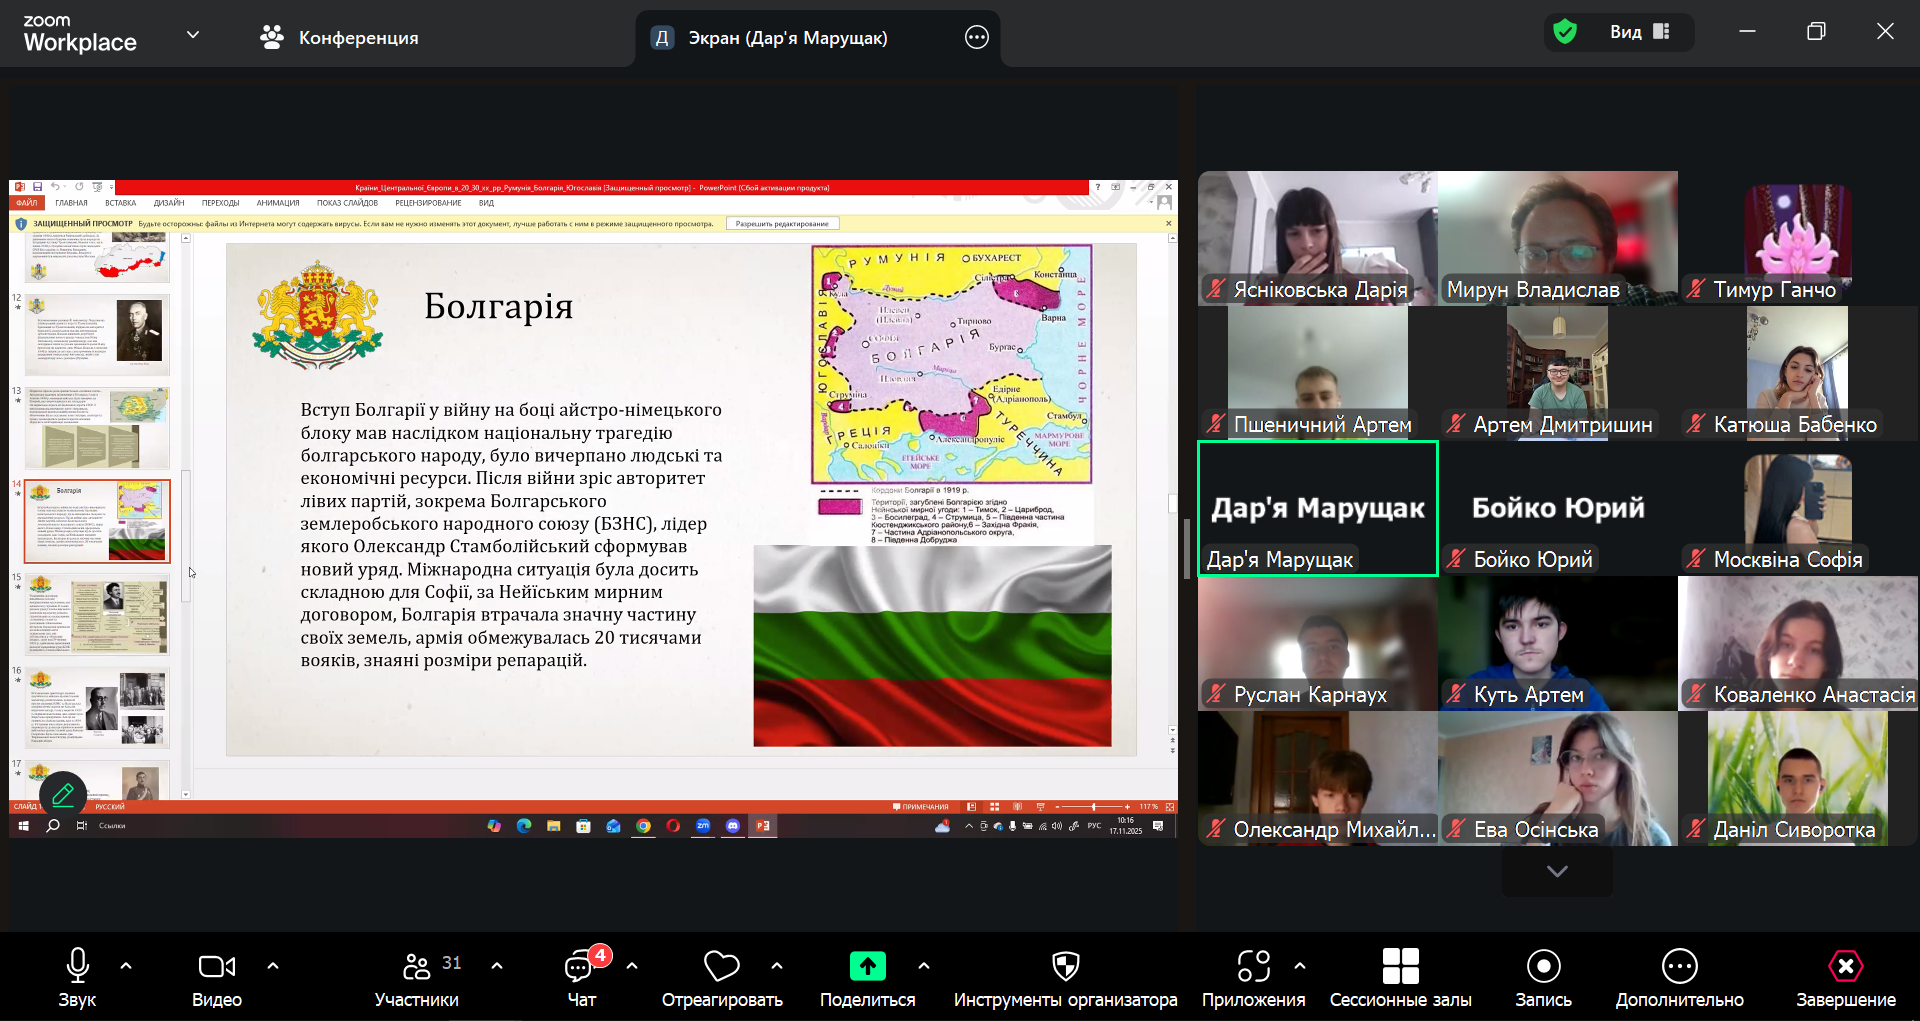Show more participants with down chevron

(x=1557, y=871)
